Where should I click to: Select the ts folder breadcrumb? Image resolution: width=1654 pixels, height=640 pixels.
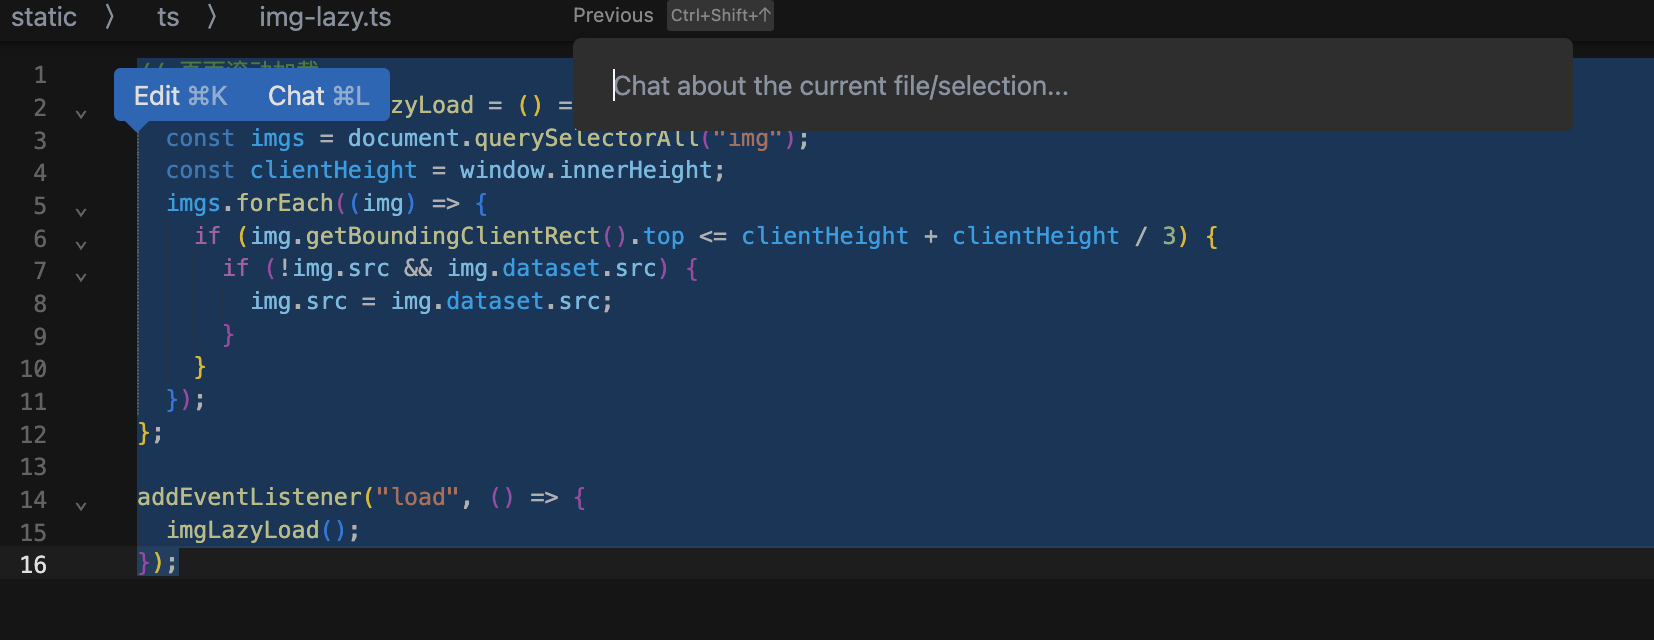point(168,17)
